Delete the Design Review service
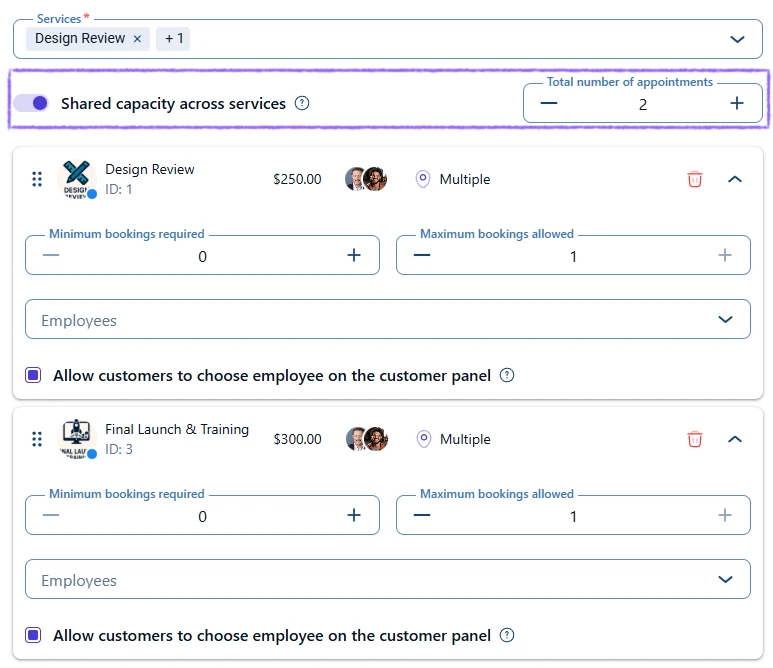 [695, 179]
